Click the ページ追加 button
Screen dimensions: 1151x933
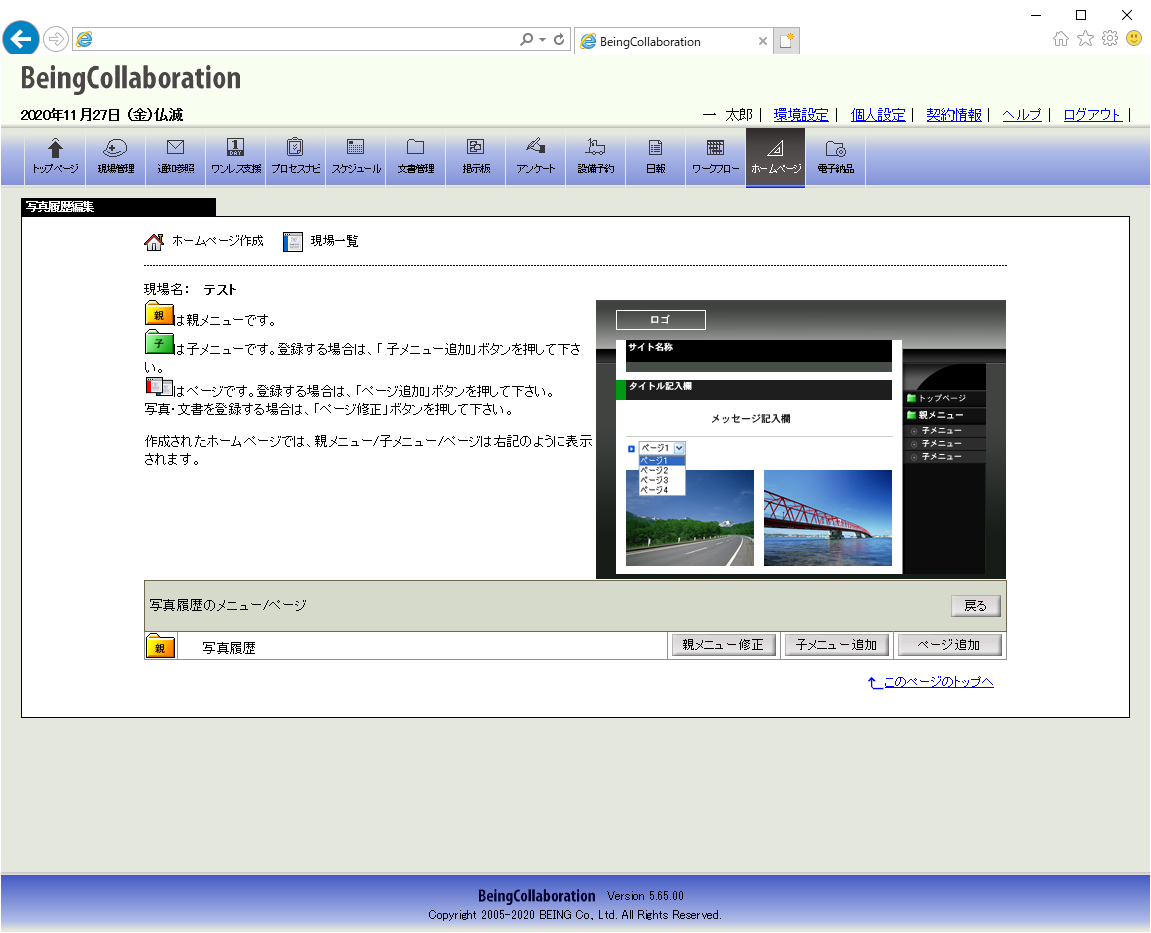[x=949, y=645]
